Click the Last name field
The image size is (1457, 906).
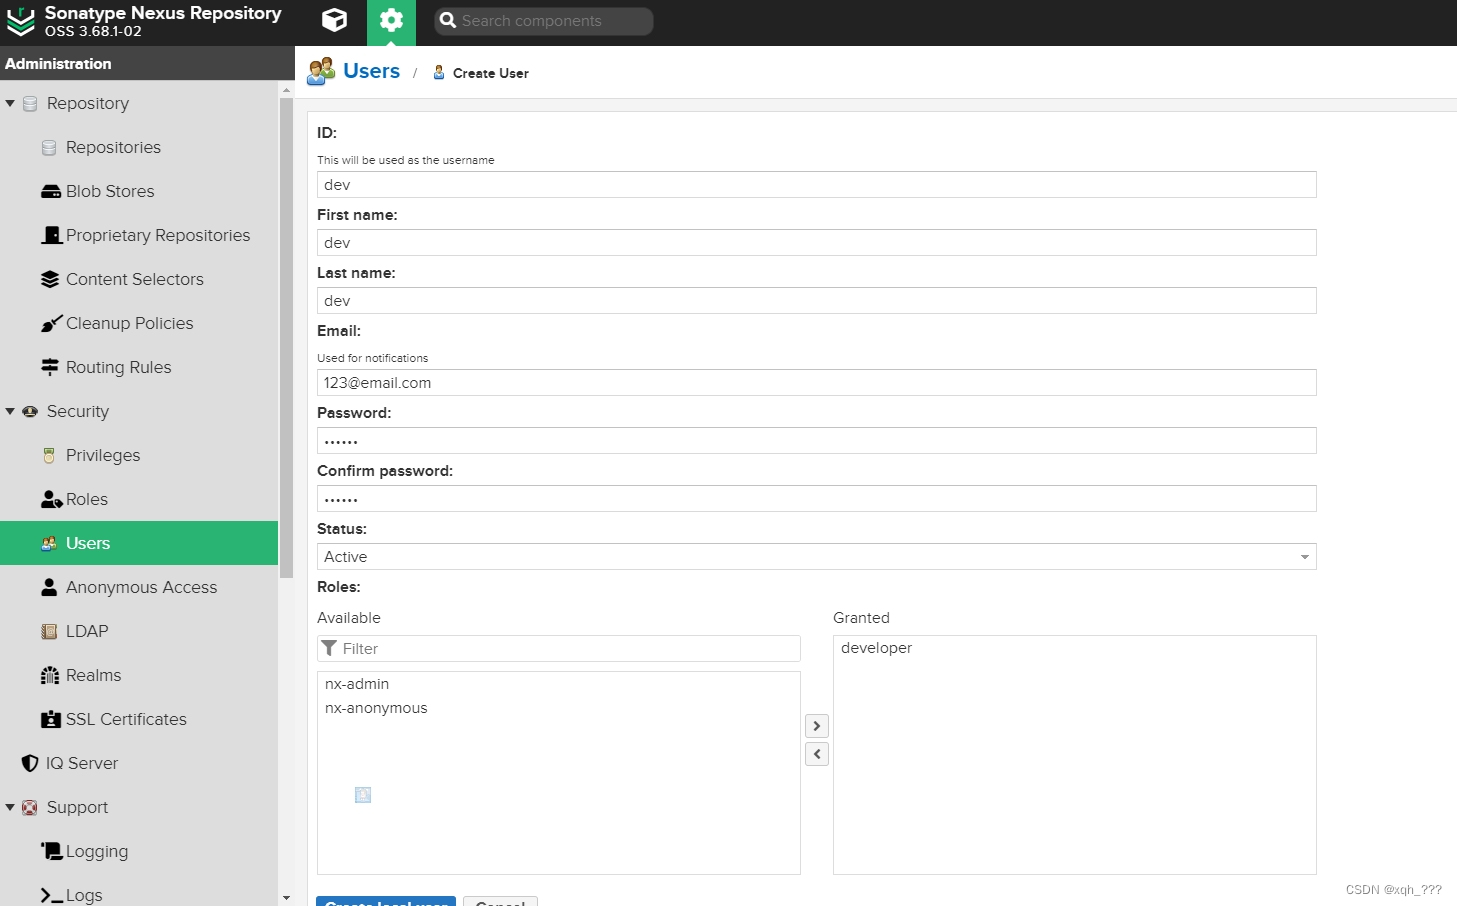coord(817,301)
